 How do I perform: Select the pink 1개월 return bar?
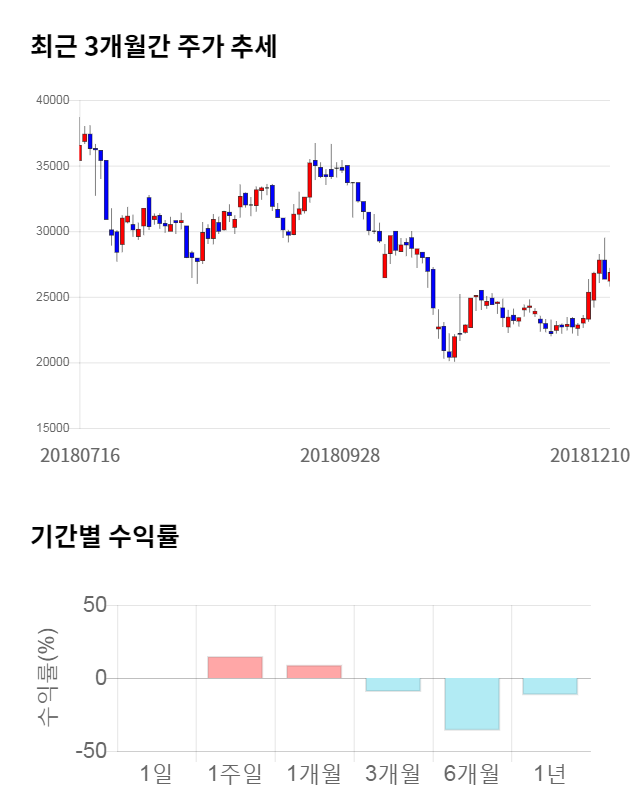[x=314, y=672]
